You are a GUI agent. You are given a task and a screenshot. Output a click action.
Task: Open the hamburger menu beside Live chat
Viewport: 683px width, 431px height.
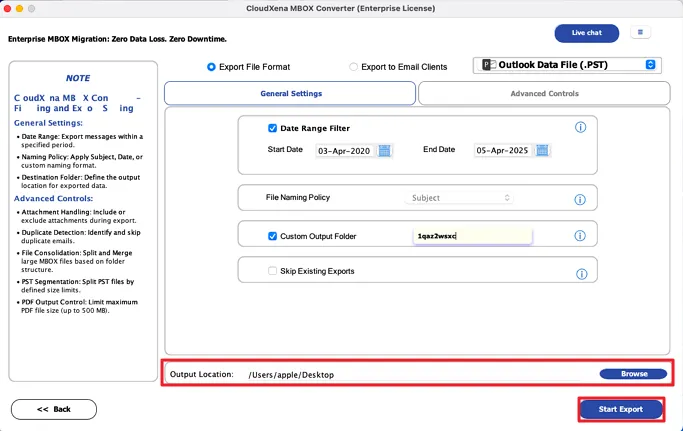point(640,32)
